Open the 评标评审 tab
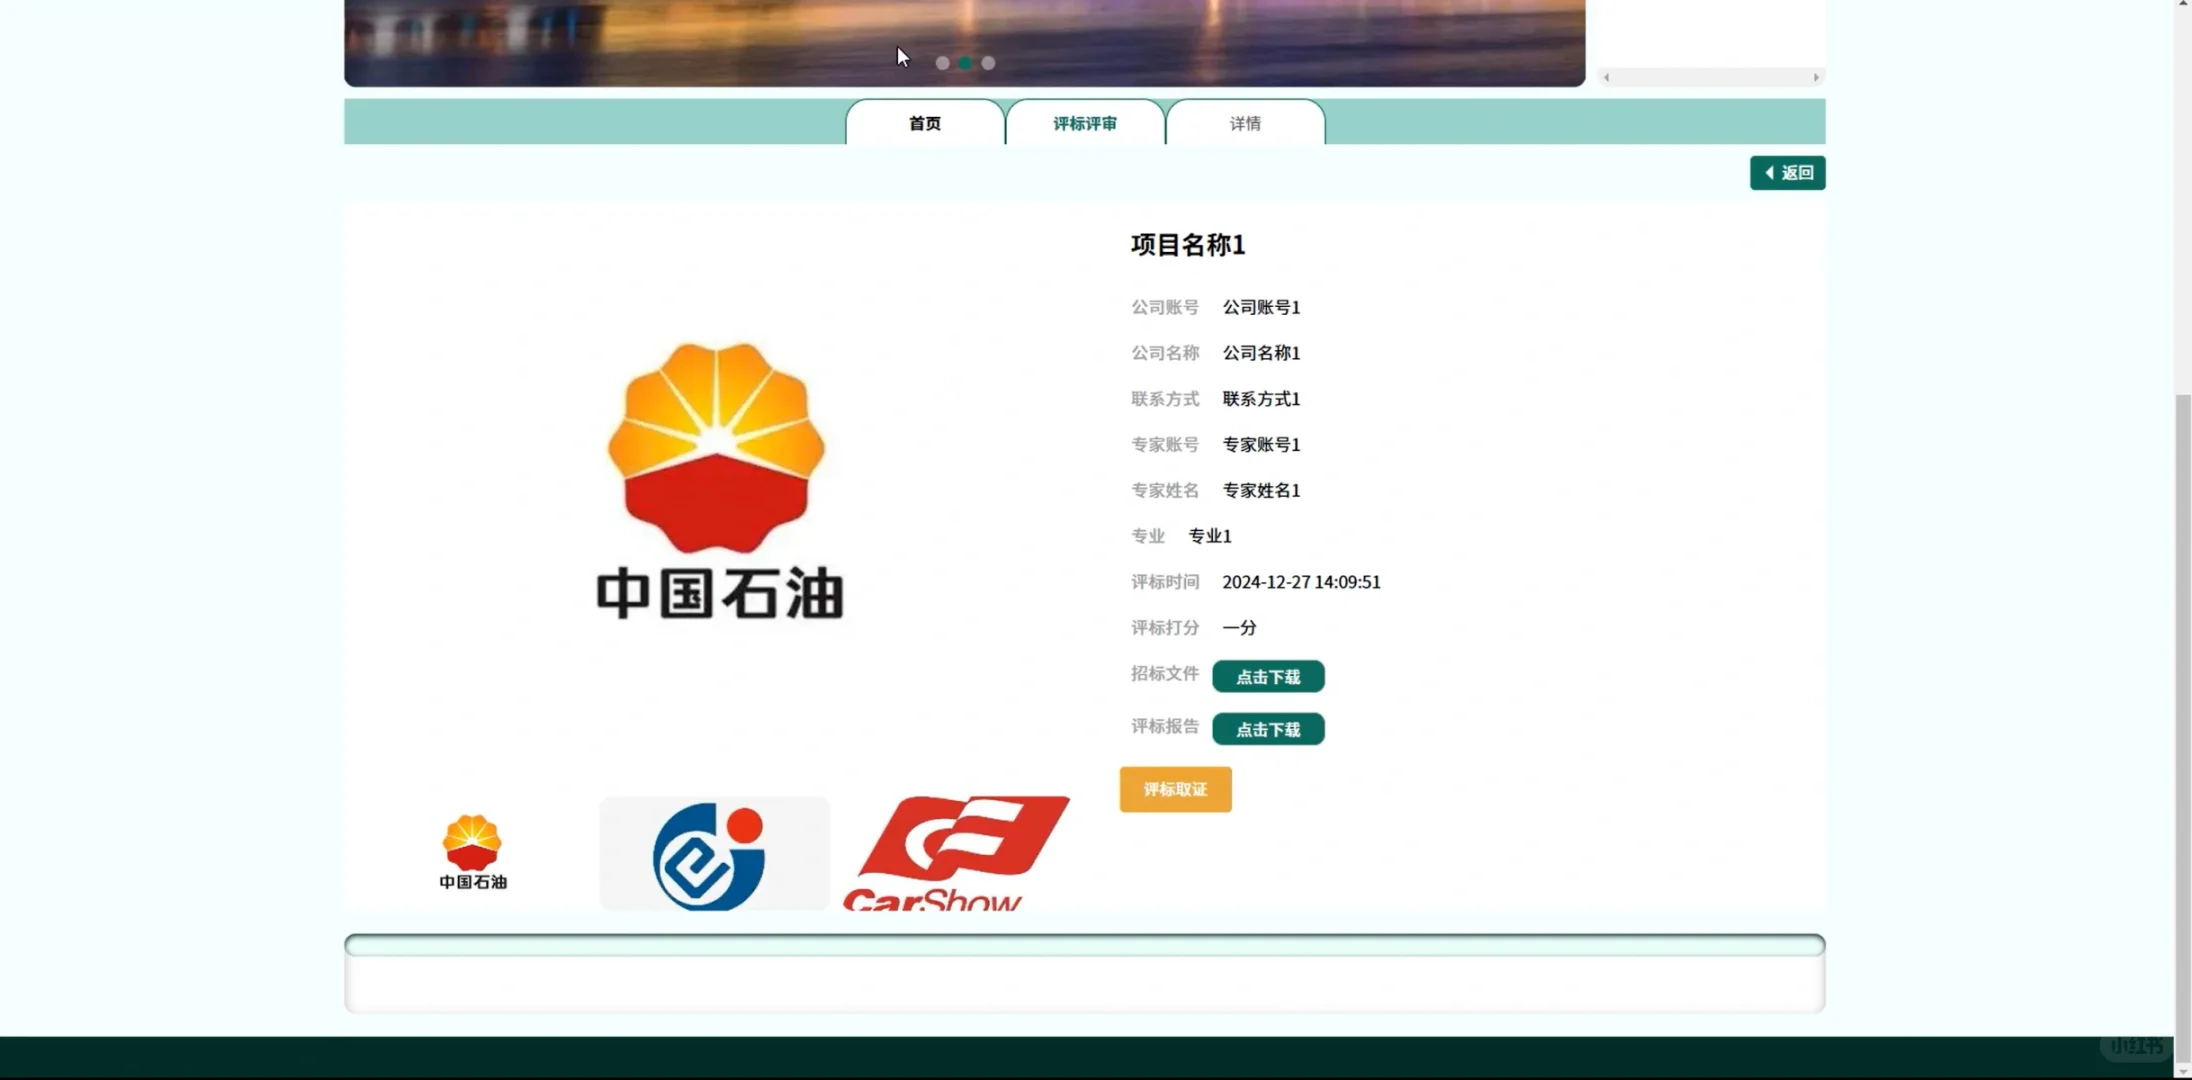The height and width of the screenshot is (1080, 2192). click(1084, 122)
